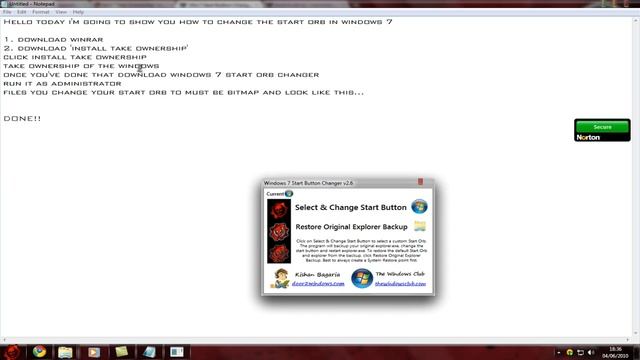Open the thewindowsclub.com link
This screenshot has width=640, height=360.
point(400,283)
